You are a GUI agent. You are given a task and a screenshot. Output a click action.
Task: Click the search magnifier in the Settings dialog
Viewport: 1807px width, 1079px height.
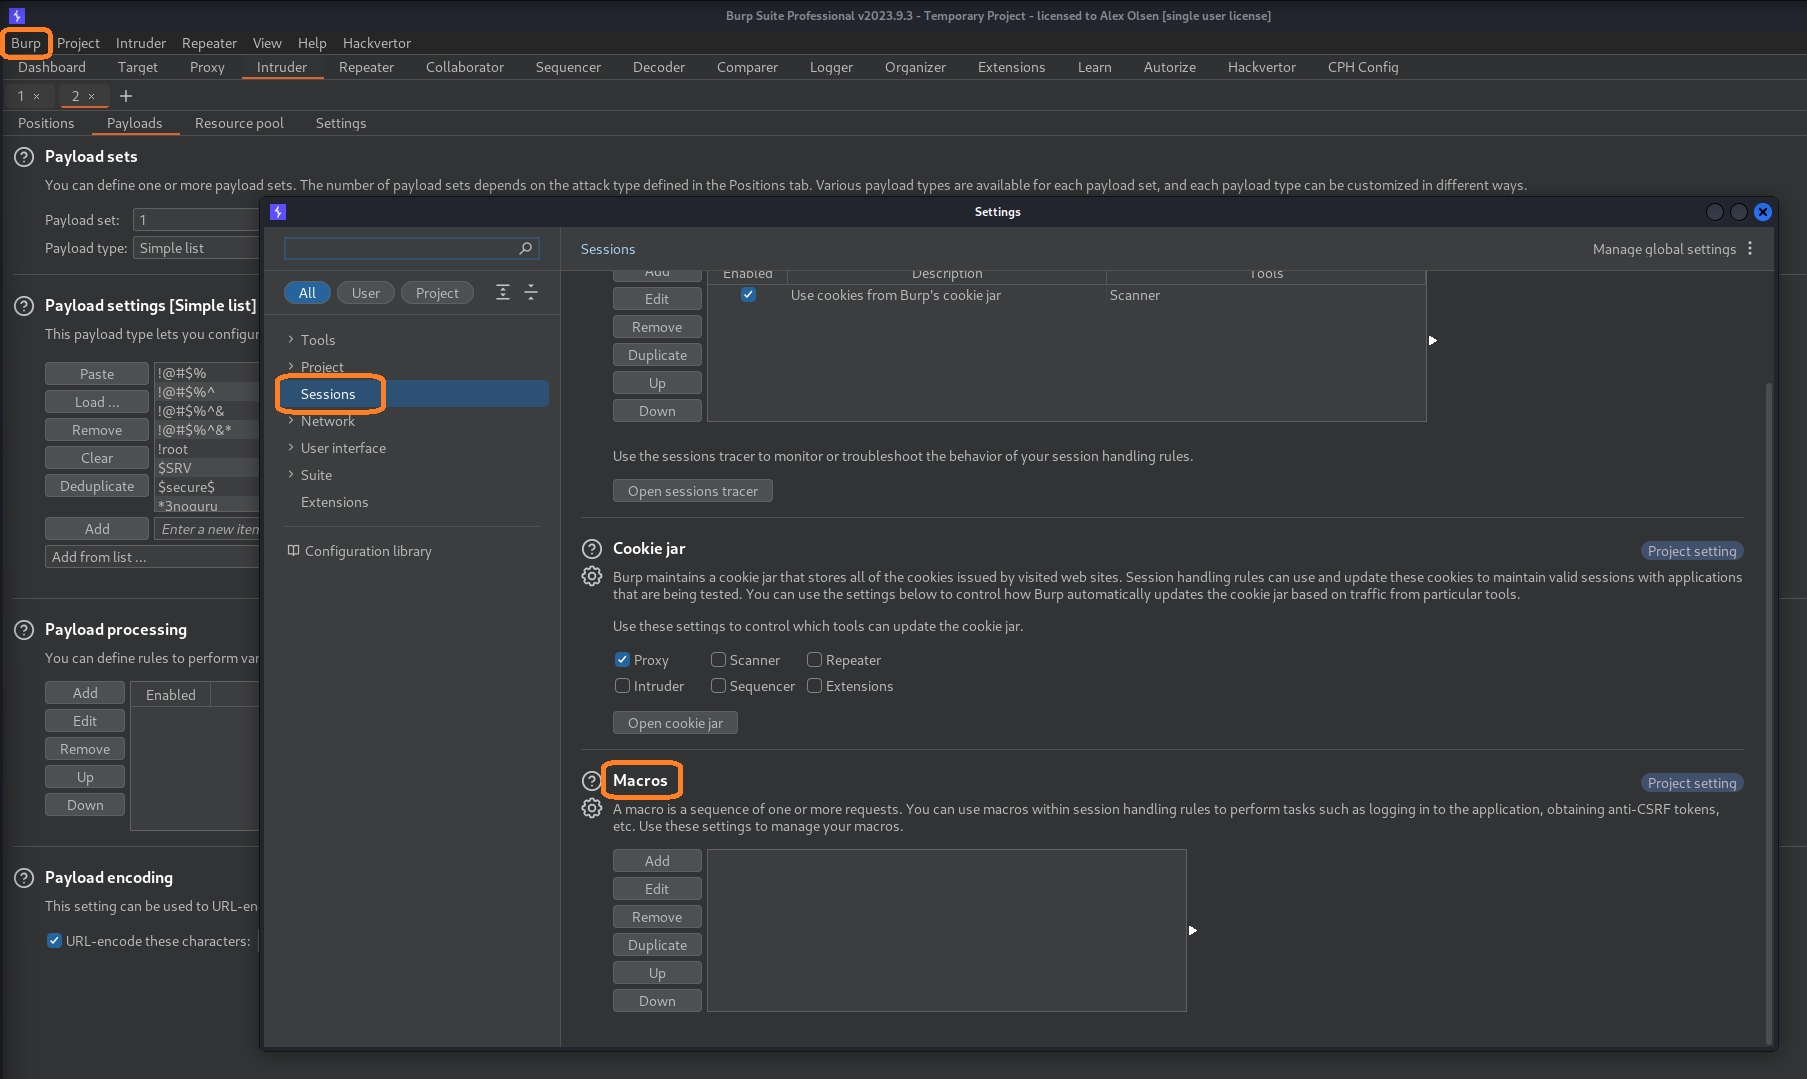tap(525, 248)
